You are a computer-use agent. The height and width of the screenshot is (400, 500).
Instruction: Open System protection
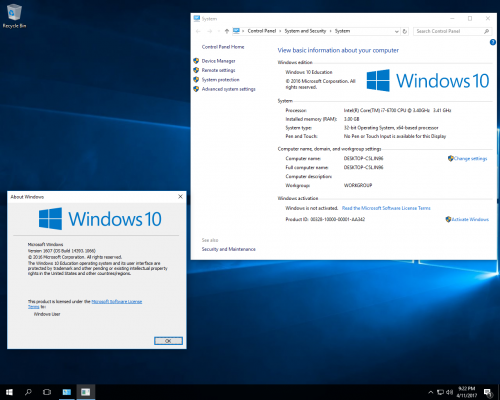[x=220, y=80]
